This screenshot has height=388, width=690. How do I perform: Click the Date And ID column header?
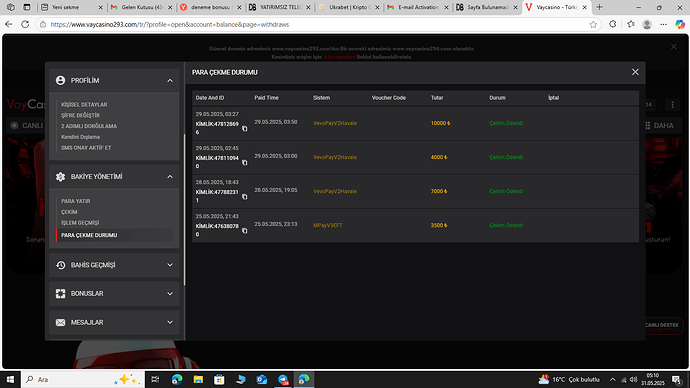pos(210,98)
